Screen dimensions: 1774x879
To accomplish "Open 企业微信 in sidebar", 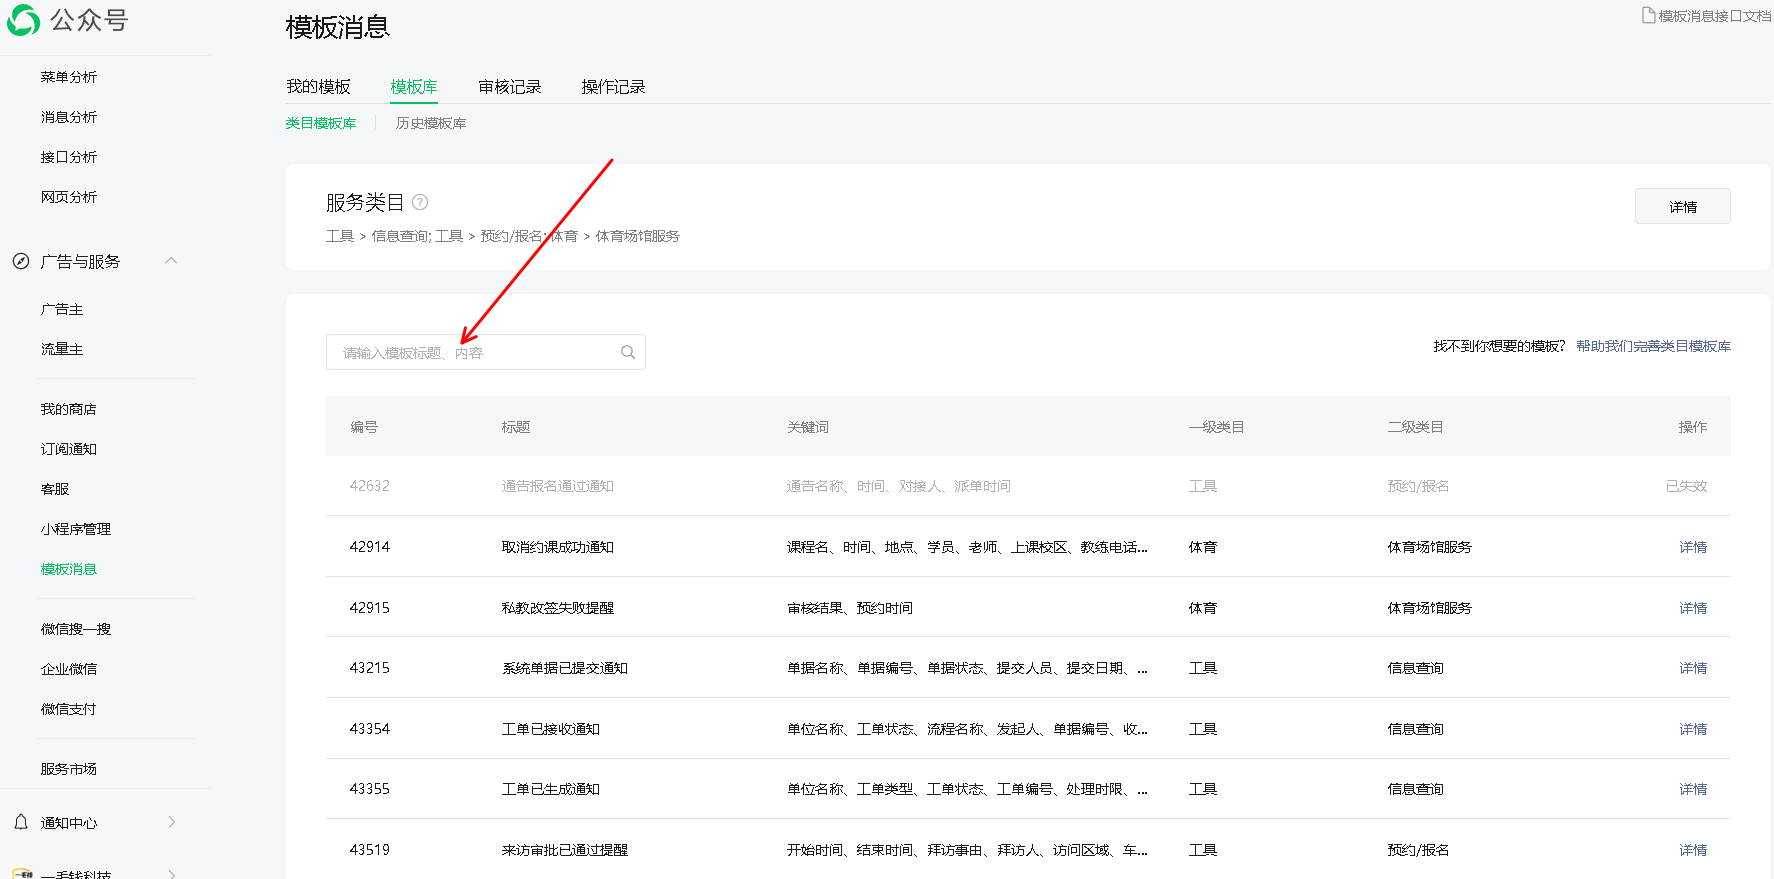I will pyautogui.click(x=69, y=669).
